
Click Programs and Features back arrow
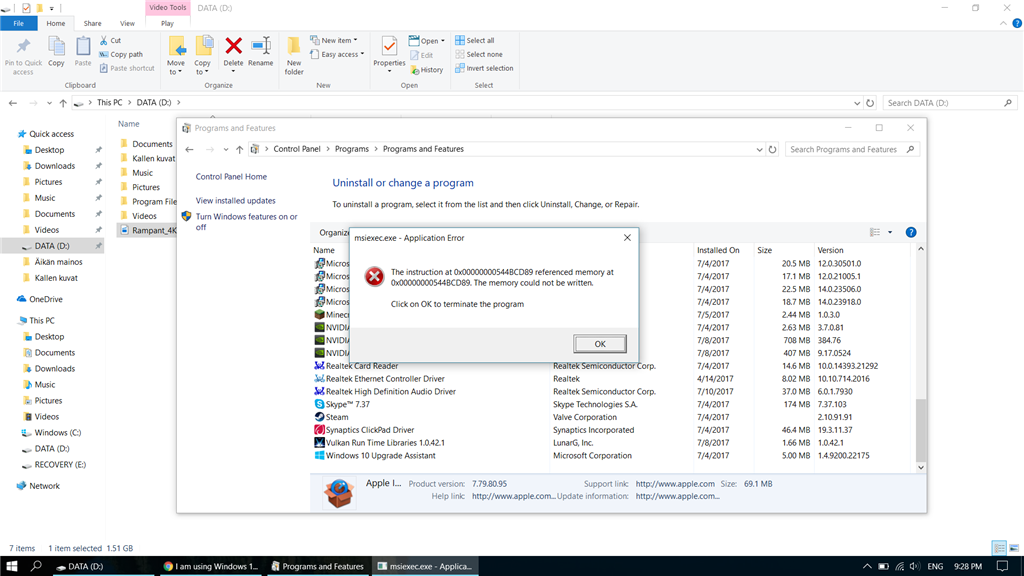[x=189, y=150]
